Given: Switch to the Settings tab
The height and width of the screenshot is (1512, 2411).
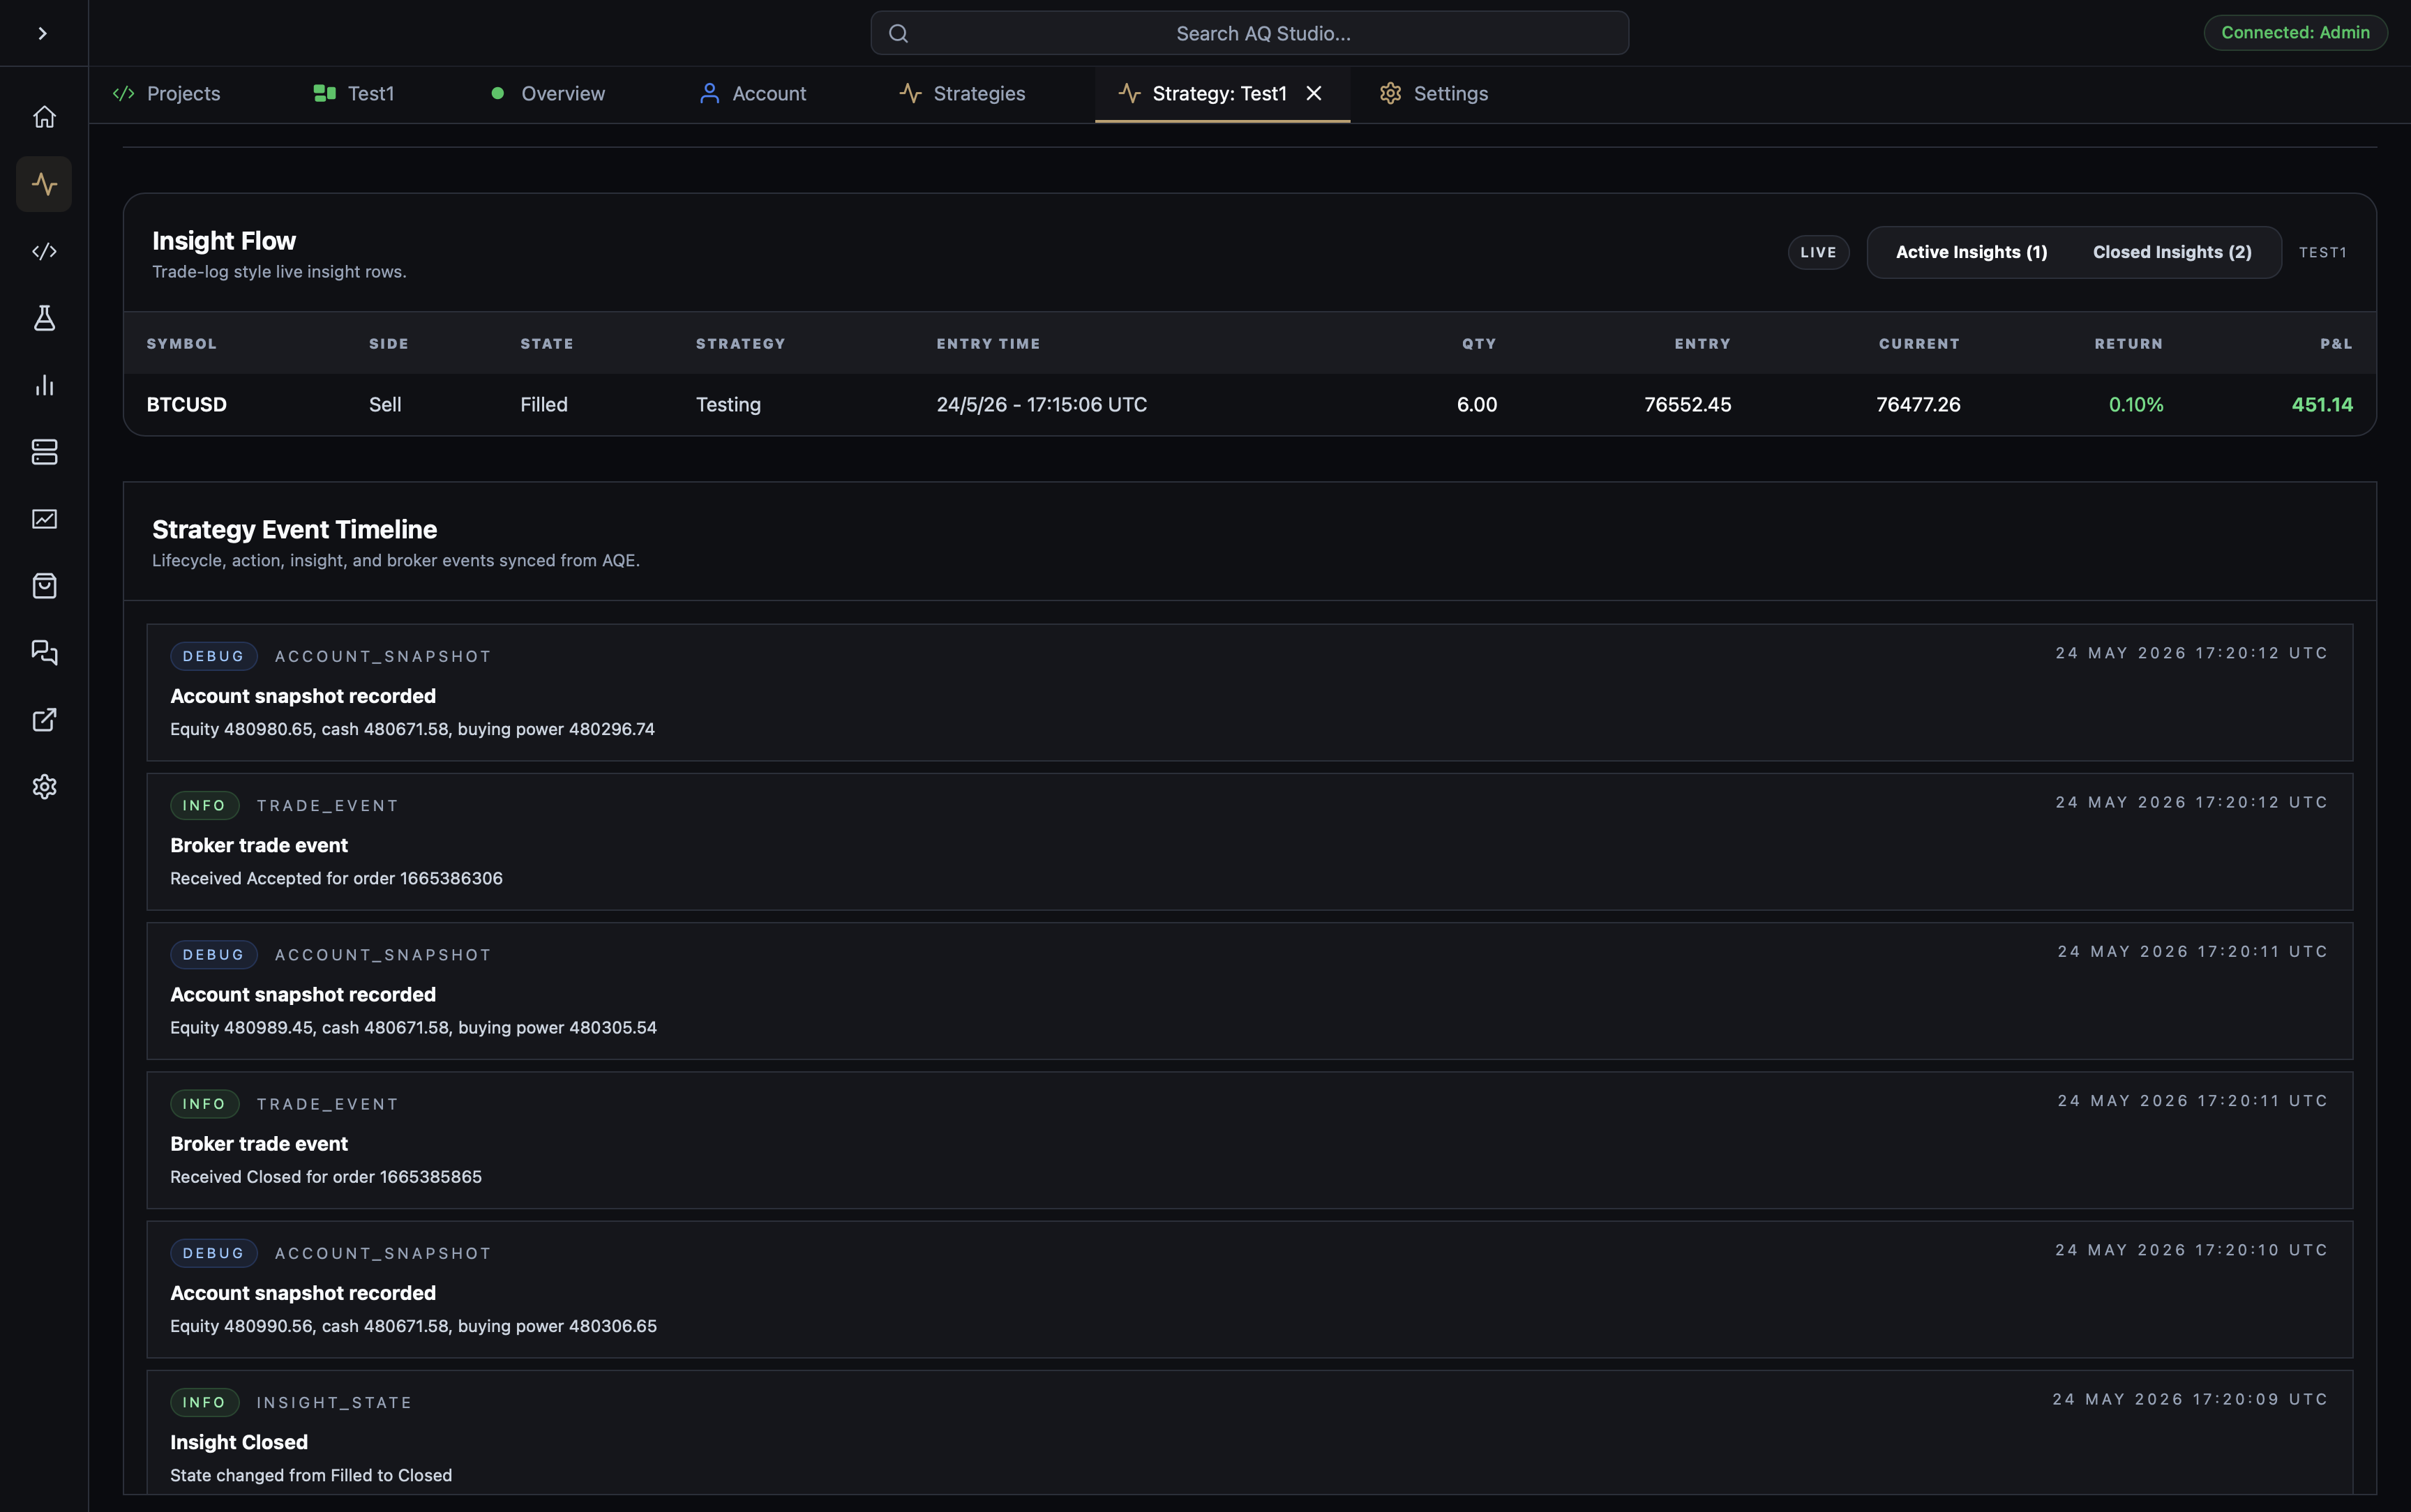Looking at the screenshot, I should [1434, 94].
